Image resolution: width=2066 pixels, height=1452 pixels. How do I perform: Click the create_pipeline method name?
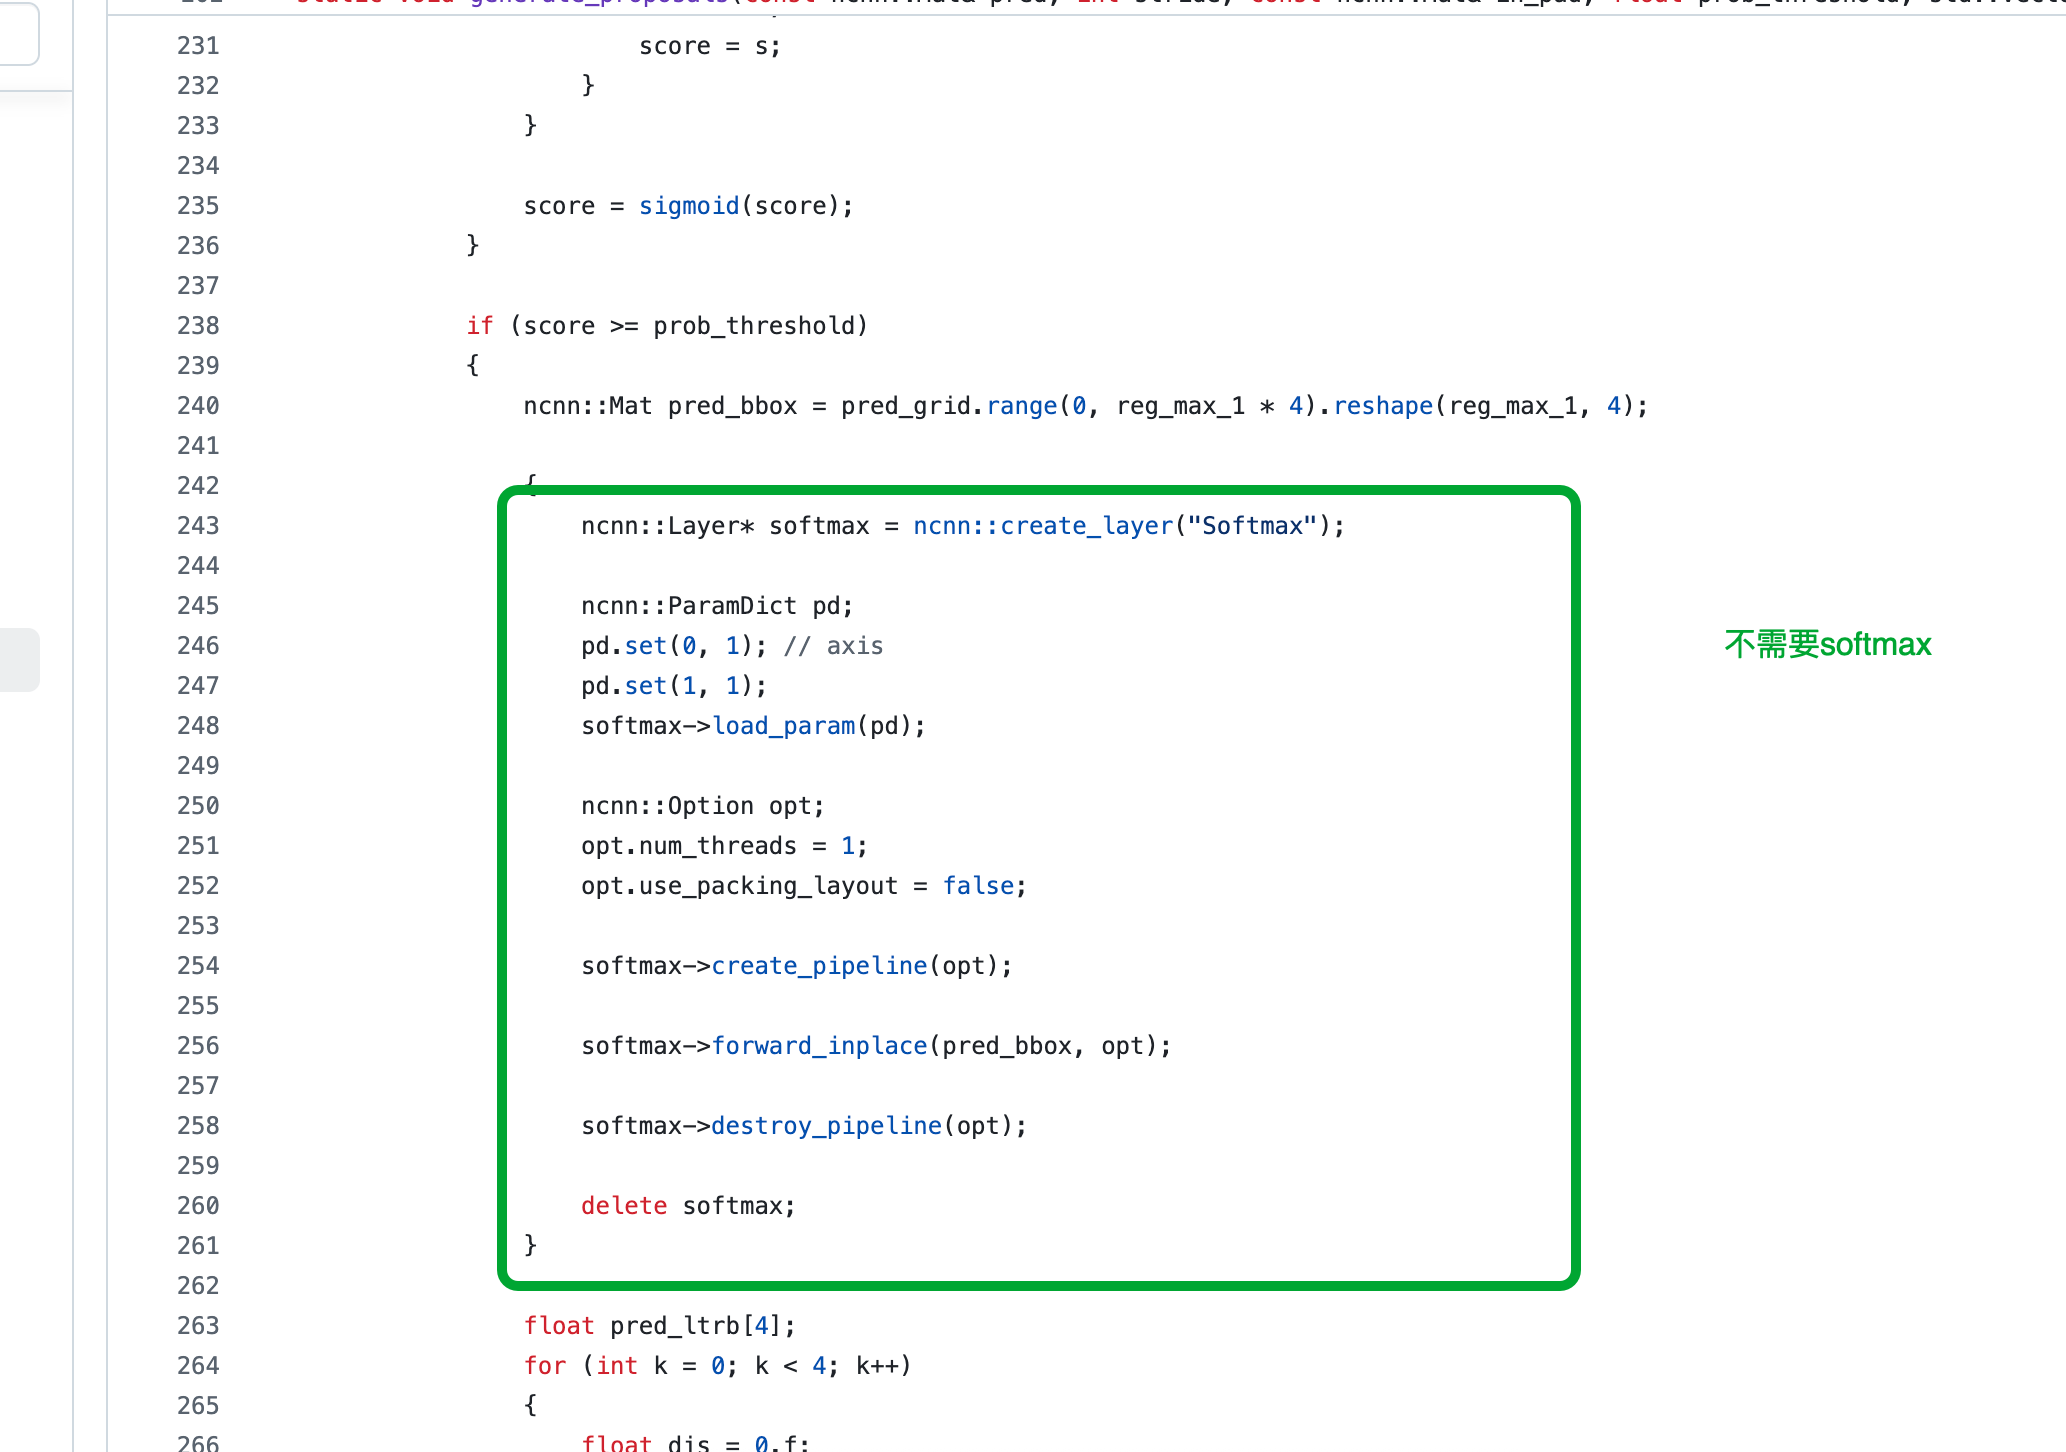coord(819,966)
